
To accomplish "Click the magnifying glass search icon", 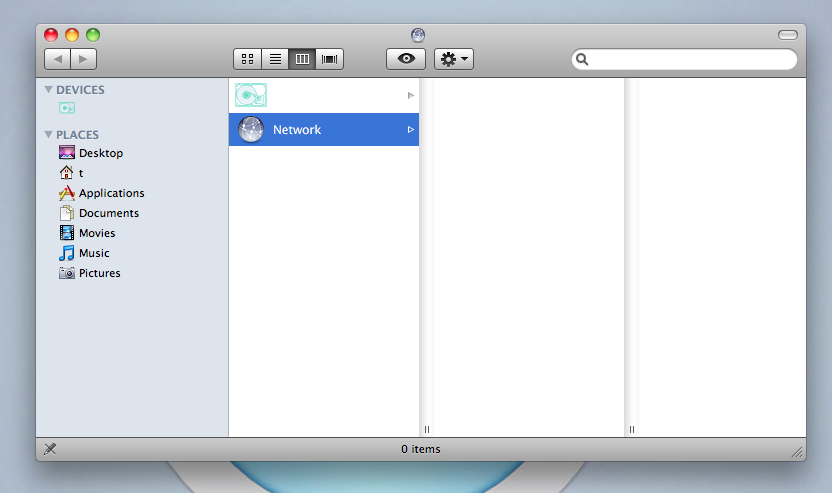I will (582, 59).
